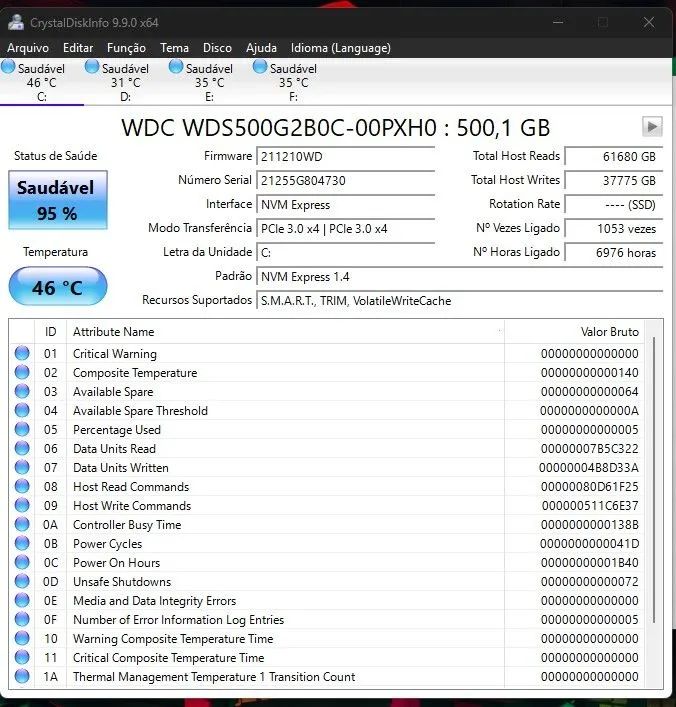Click the Padrão field NVM Express 1.4
Screen dimensions: 676x707
coord(460,277)
